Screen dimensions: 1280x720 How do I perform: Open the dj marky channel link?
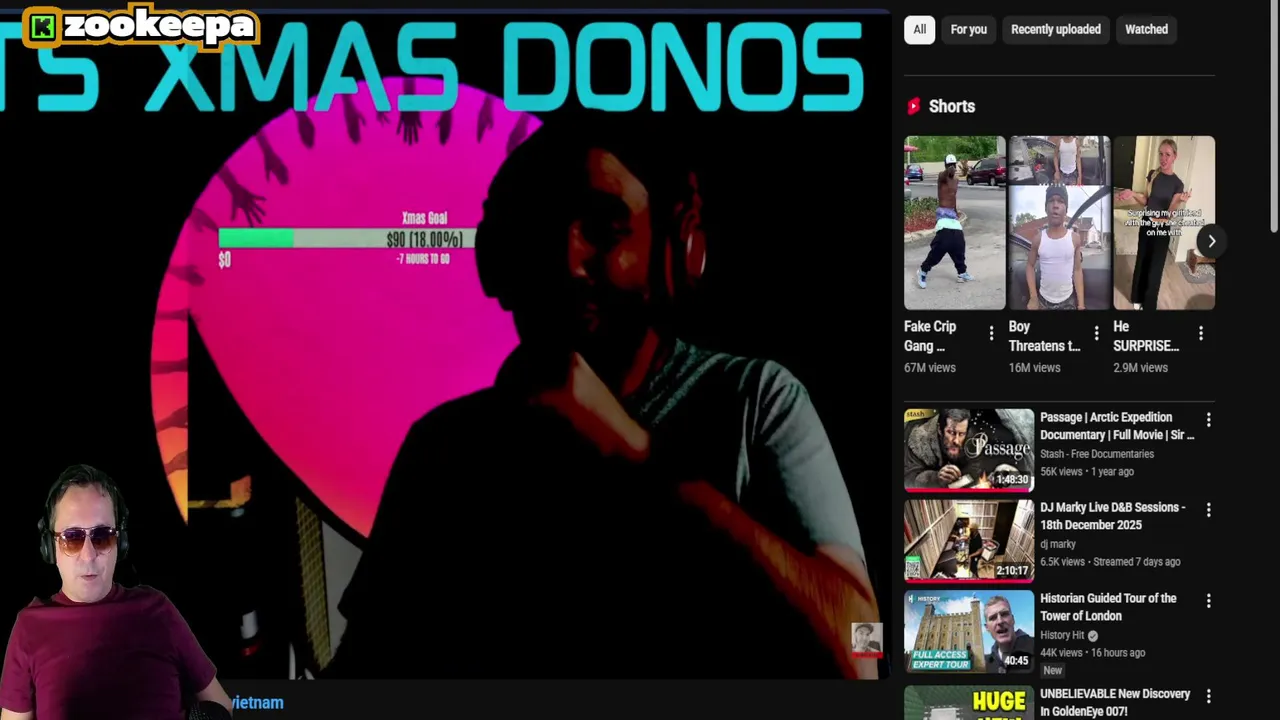point(1058,544)
